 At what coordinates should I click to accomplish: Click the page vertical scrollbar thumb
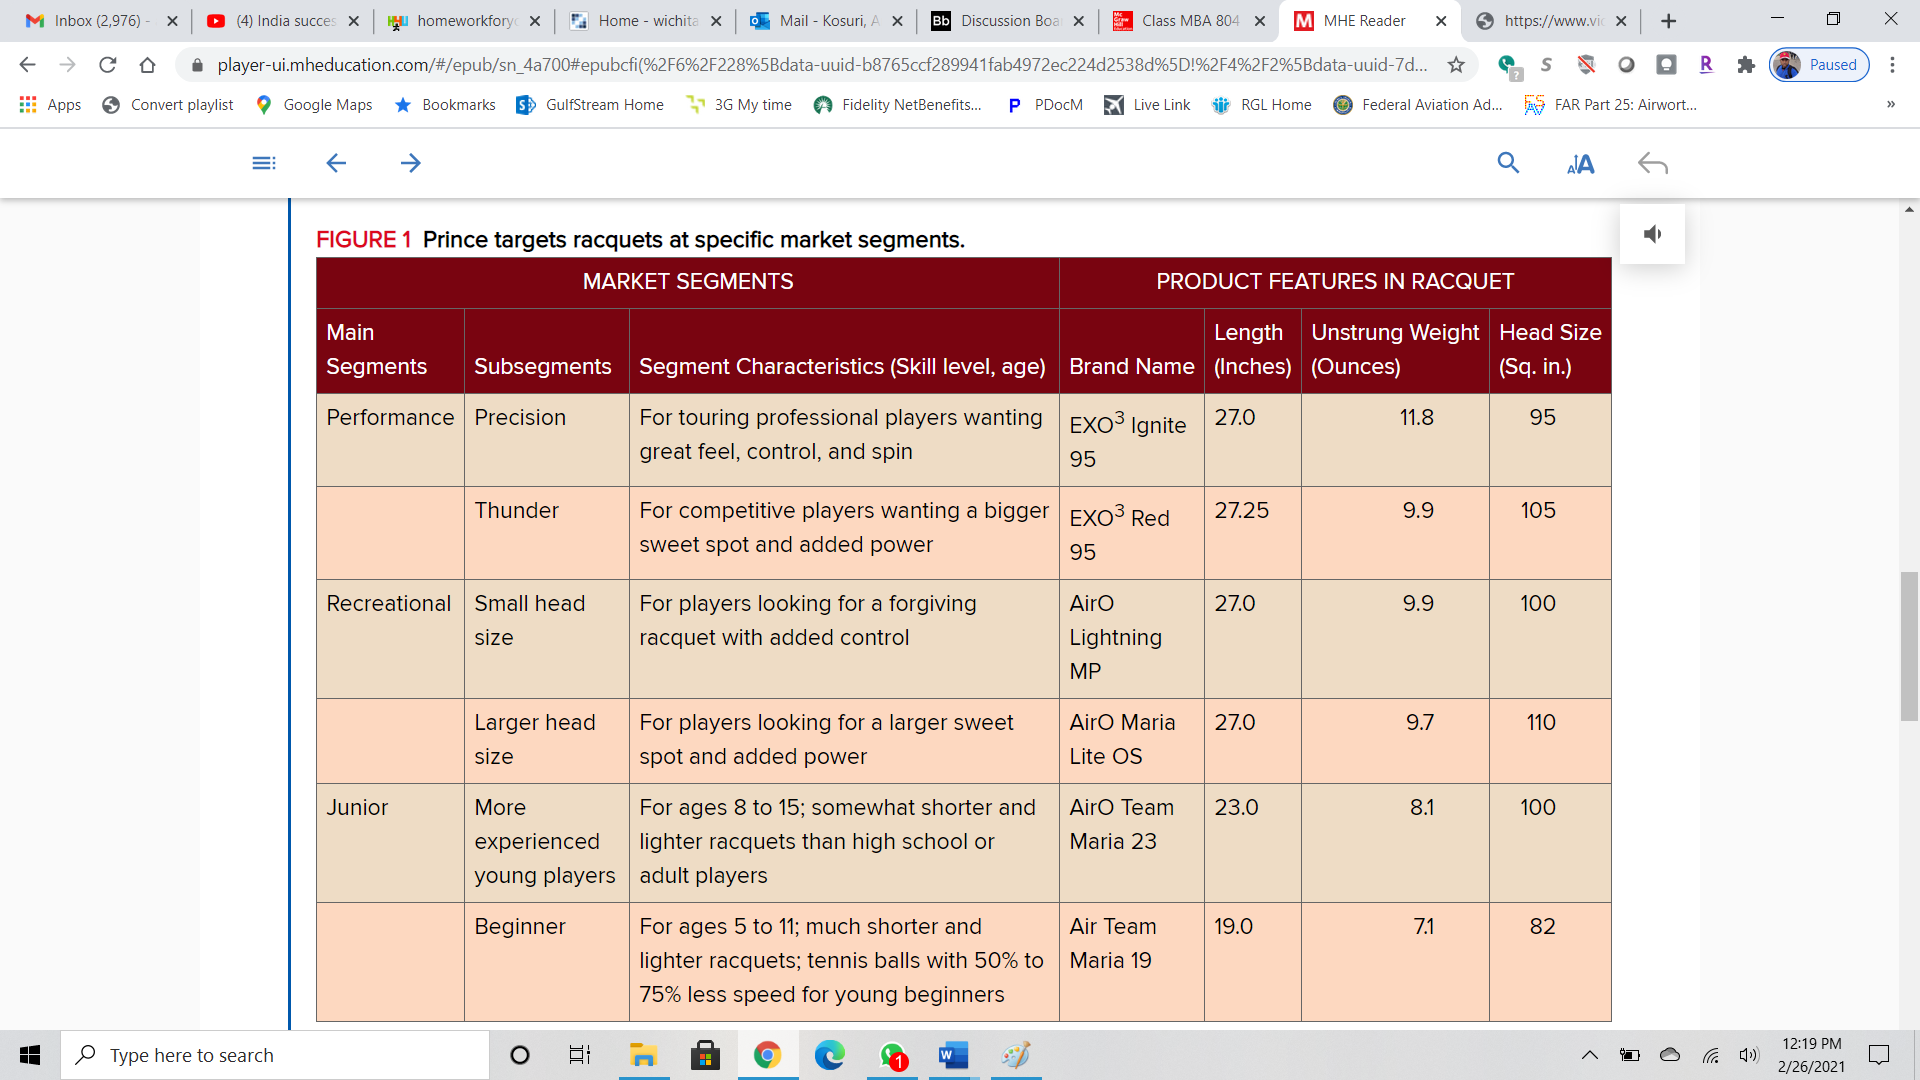[x=1909, y=645]
